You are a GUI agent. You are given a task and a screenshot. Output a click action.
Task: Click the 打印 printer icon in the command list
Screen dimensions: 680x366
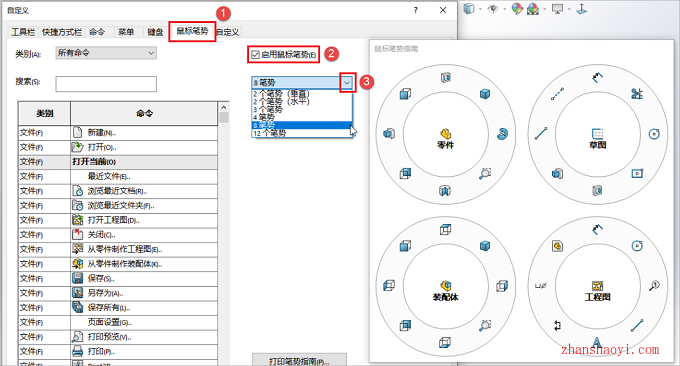(x=78, y=351)
